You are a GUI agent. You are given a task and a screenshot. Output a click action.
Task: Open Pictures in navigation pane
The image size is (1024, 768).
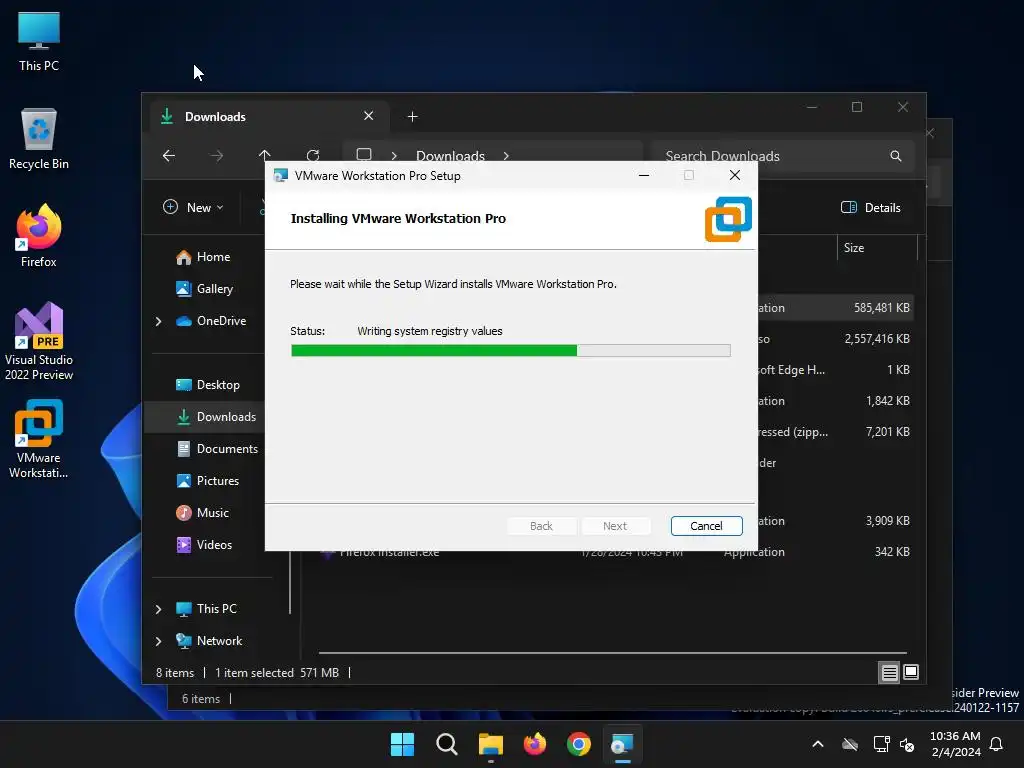click(208, 481)
